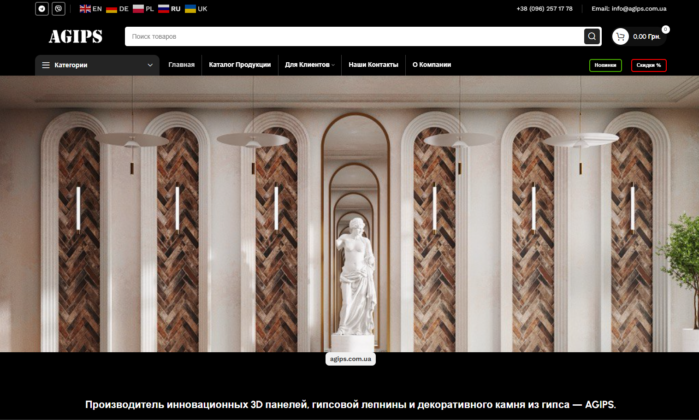Image resolution: width=699 pixels, height=420 pixels.
Task: Go to the Главная menu item
Action: pos(181,65)
